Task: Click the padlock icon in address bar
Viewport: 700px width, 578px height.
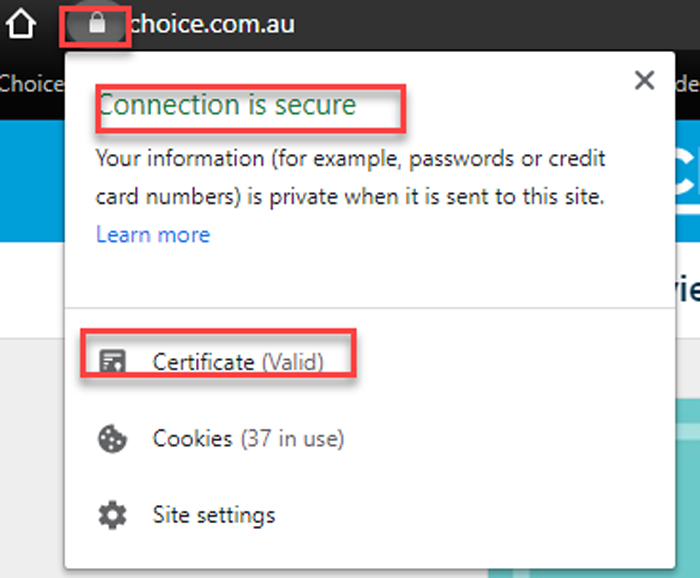Action: click(x=97, y=24)
